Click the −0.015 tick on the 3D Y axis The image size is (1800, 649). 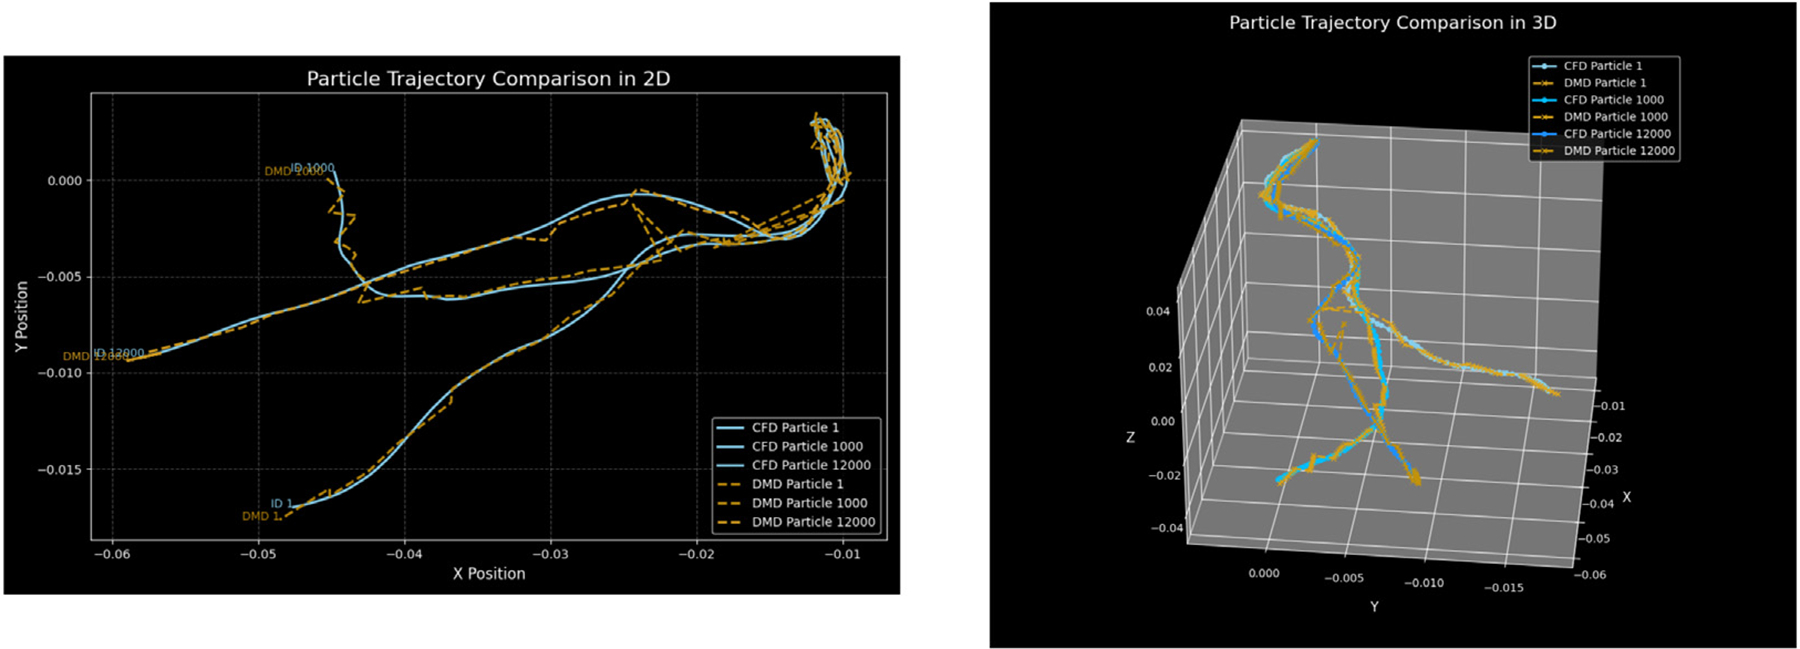[1503, 588]
